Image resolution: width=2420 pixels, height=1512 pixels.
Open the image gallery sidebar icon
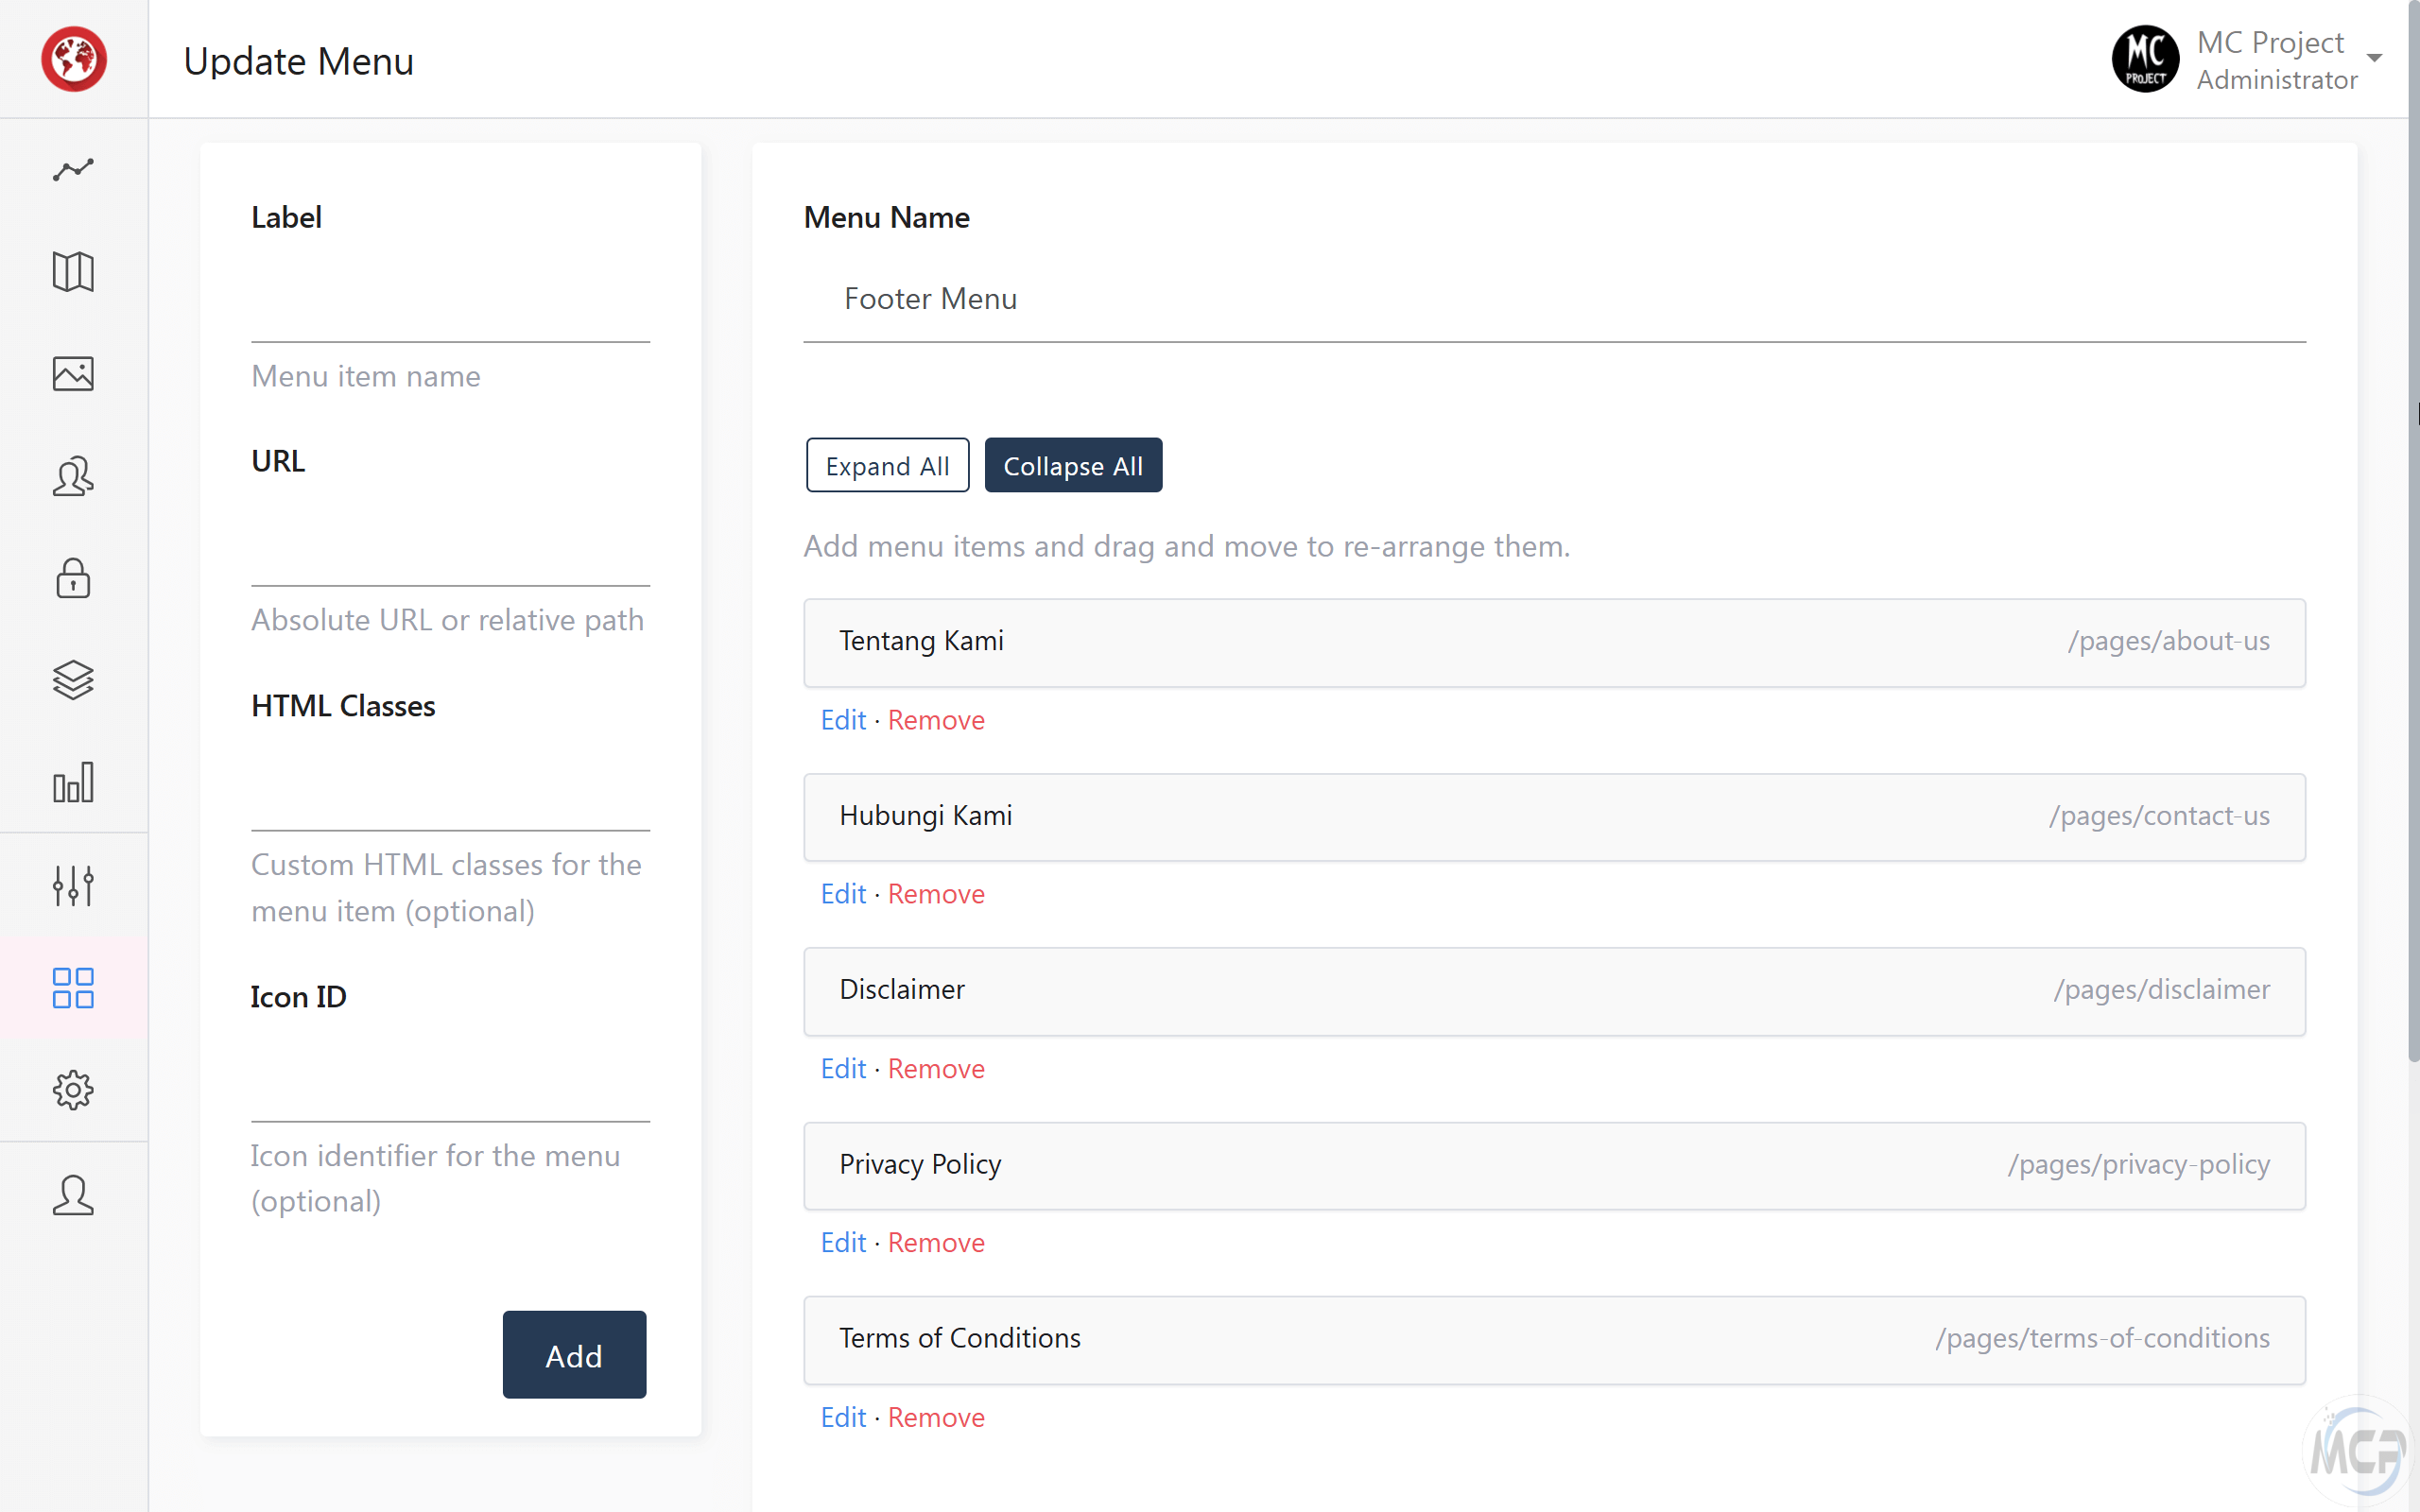(73, 374)
